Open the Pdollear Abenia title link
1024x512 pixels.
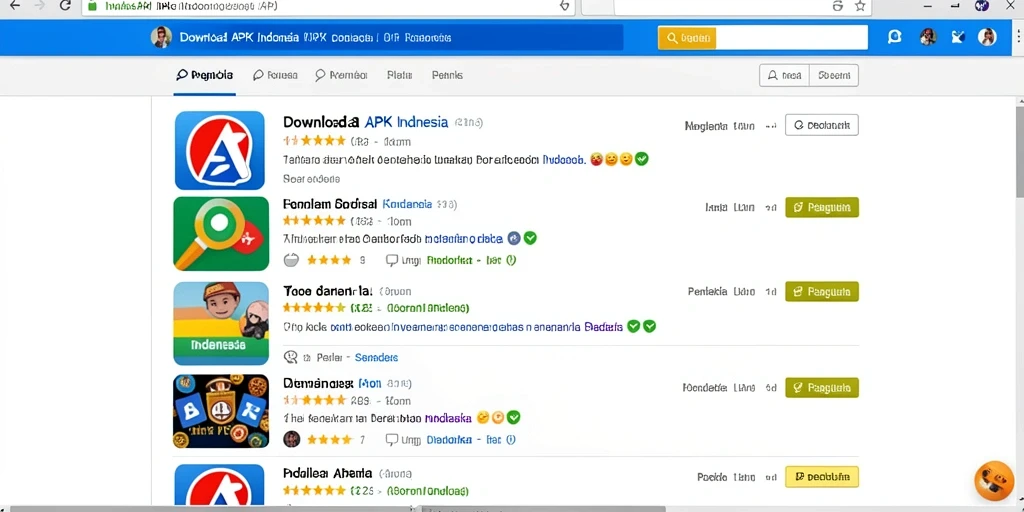[327, 473]
